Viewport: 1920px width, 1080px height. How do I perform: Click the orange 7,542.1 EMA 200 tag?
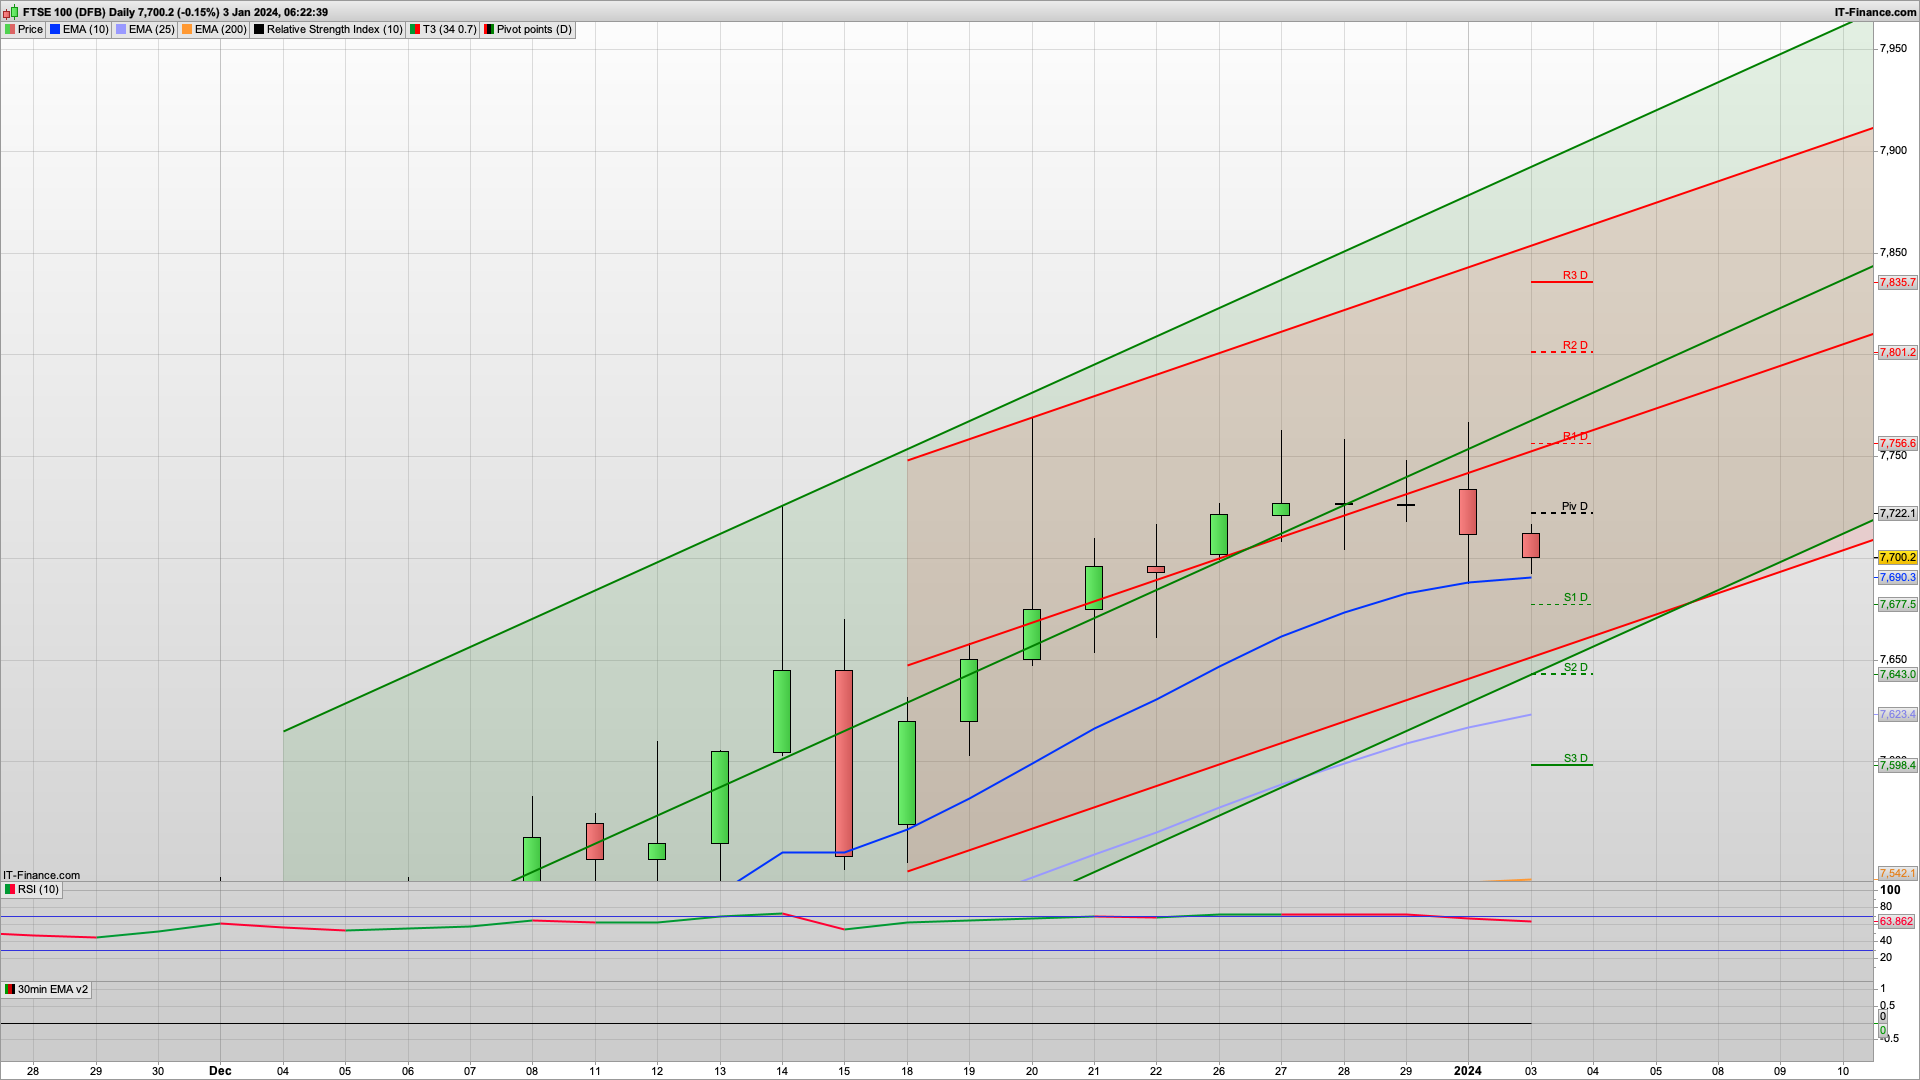point(1897,874)
